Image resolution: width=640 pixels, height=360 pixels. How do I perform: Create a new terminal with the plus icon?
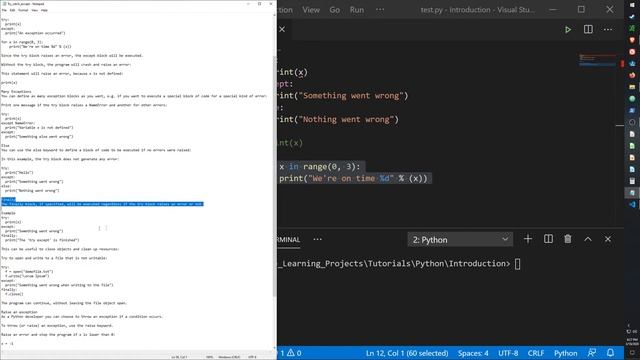[x=528, y=239]
